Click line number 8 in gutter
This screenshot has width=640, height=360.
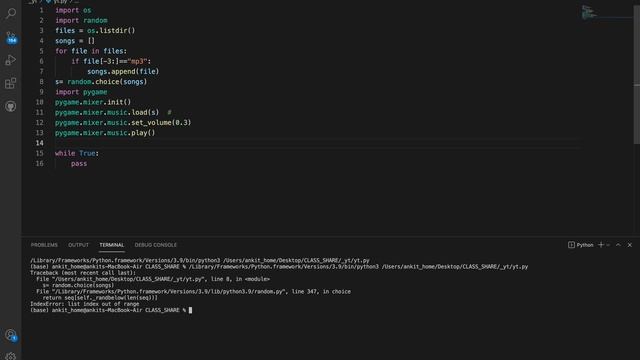[41, 82]
